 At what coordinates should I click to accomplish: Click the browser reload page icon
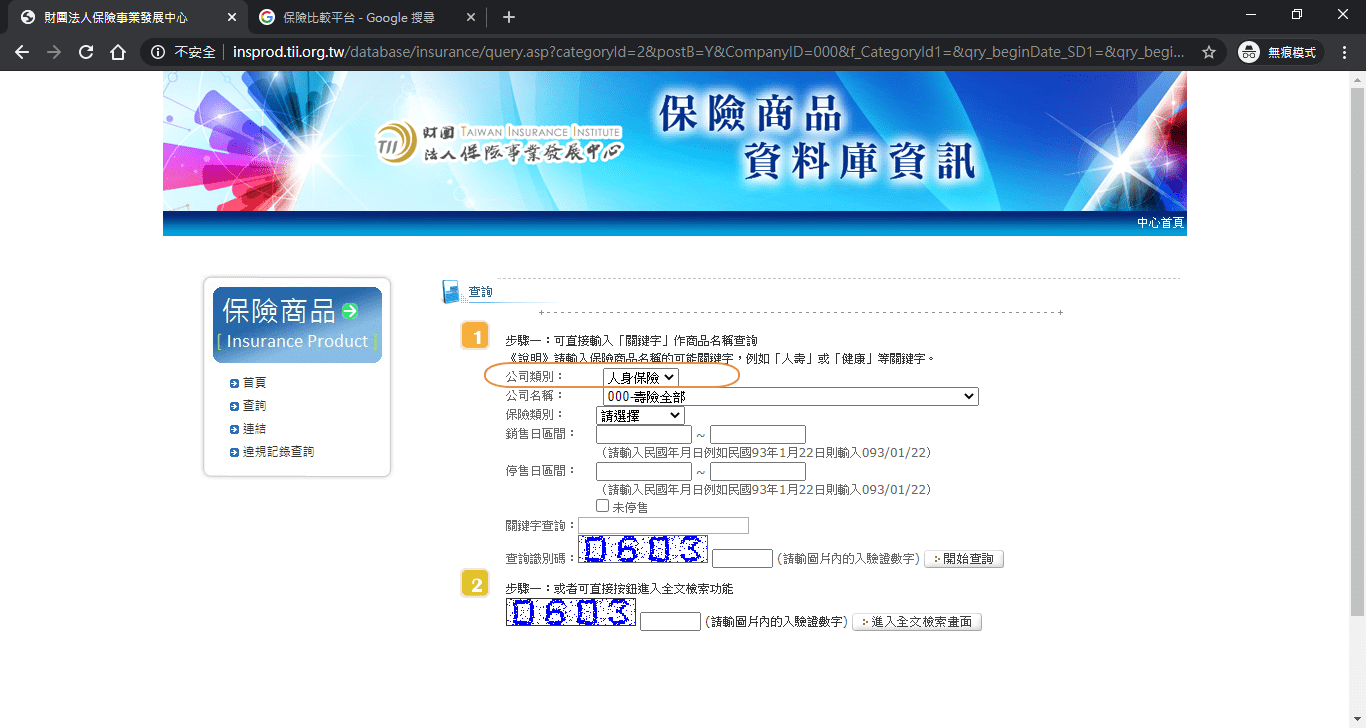(85, 51)
